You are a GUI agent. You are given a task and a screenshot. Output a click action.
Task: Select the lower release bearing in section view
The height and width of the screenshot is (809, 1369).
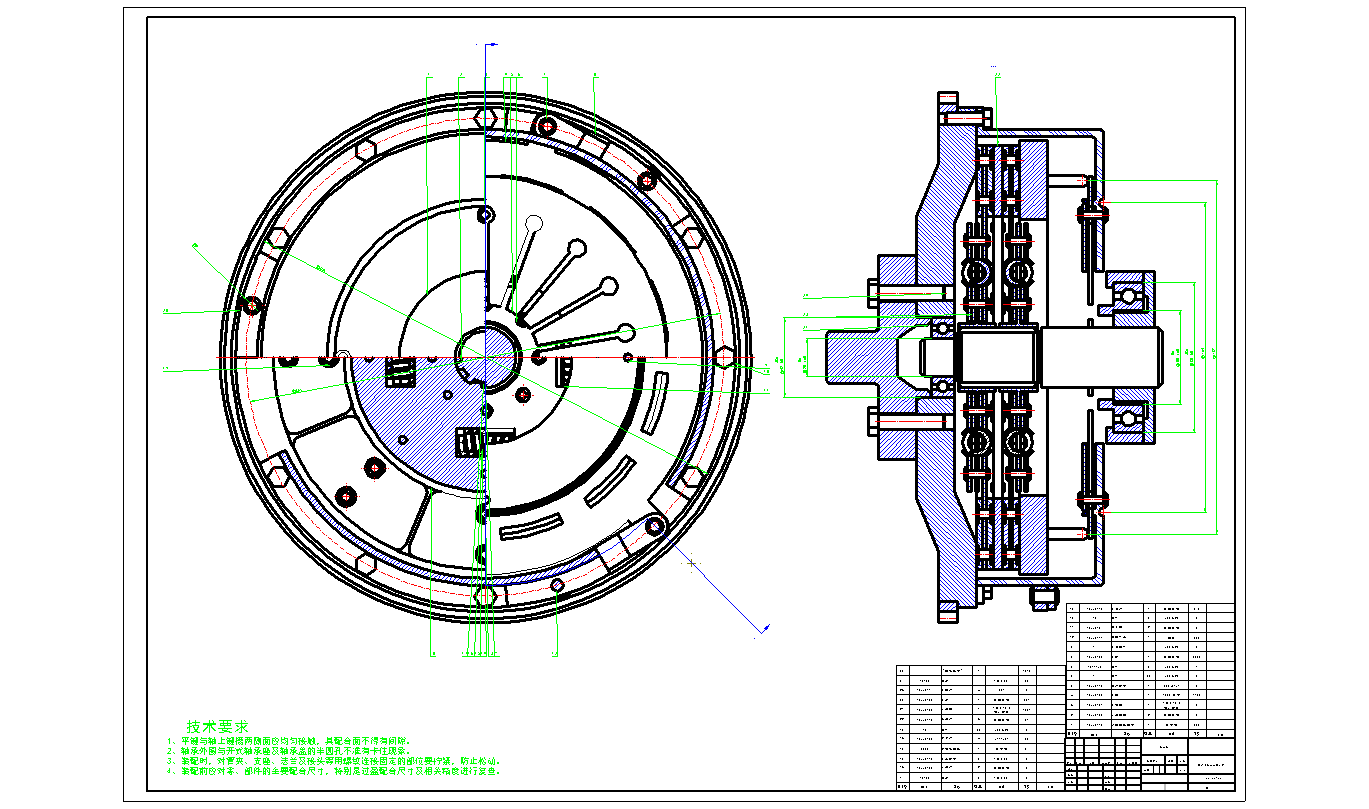point(1130,420)
